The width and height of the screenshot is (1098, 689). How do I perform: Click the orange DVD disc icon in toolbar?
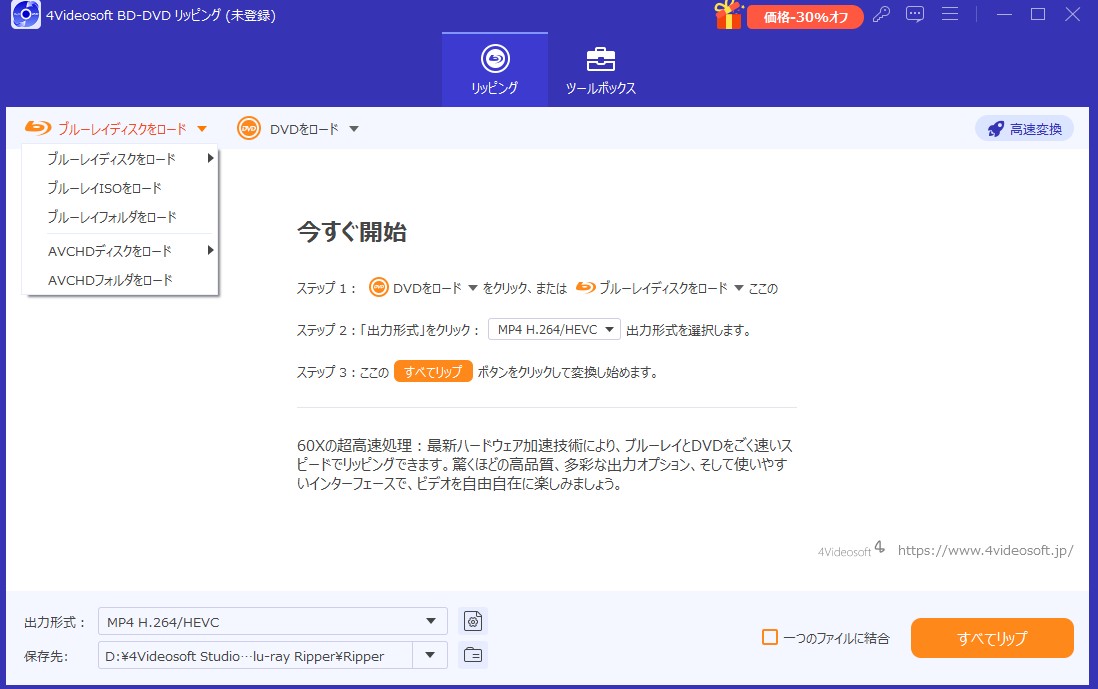(249, 129)
